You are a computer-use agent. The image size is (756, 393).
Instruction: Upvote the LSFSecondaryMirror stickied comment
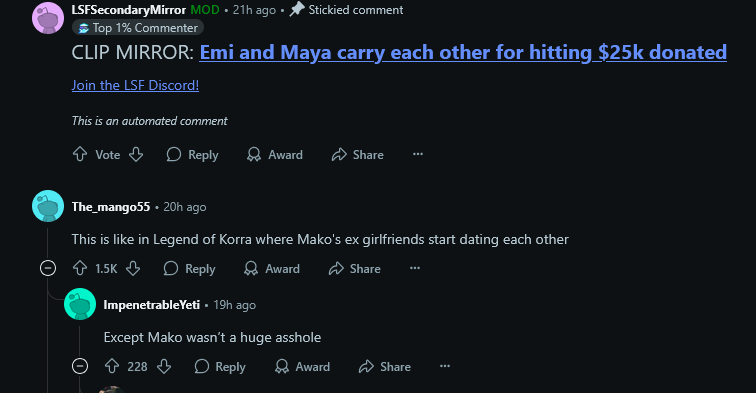[80, 154]
